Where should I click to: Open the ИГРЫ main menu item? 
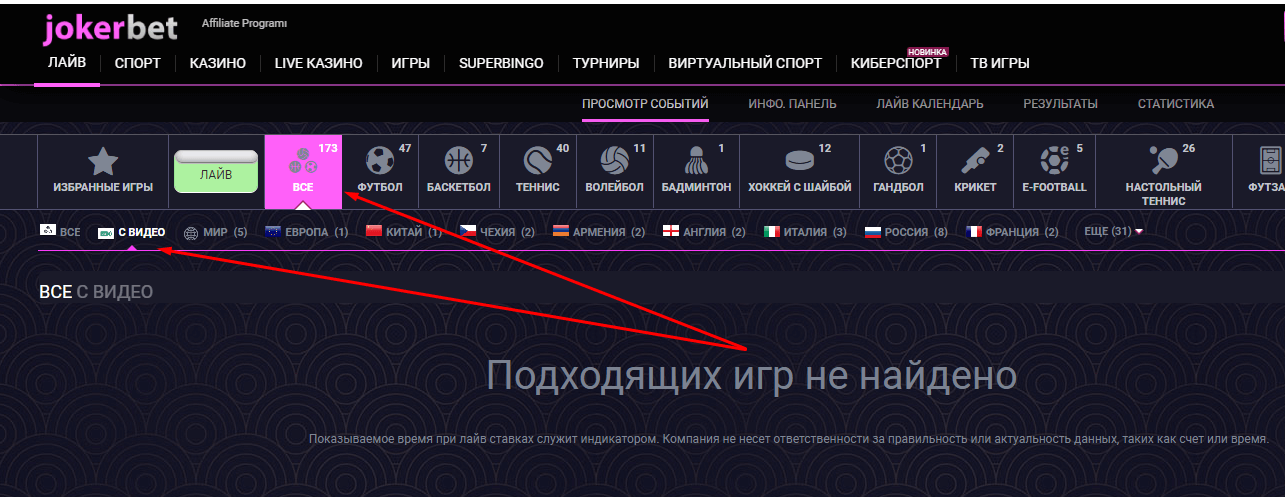(x=411, y=63)
